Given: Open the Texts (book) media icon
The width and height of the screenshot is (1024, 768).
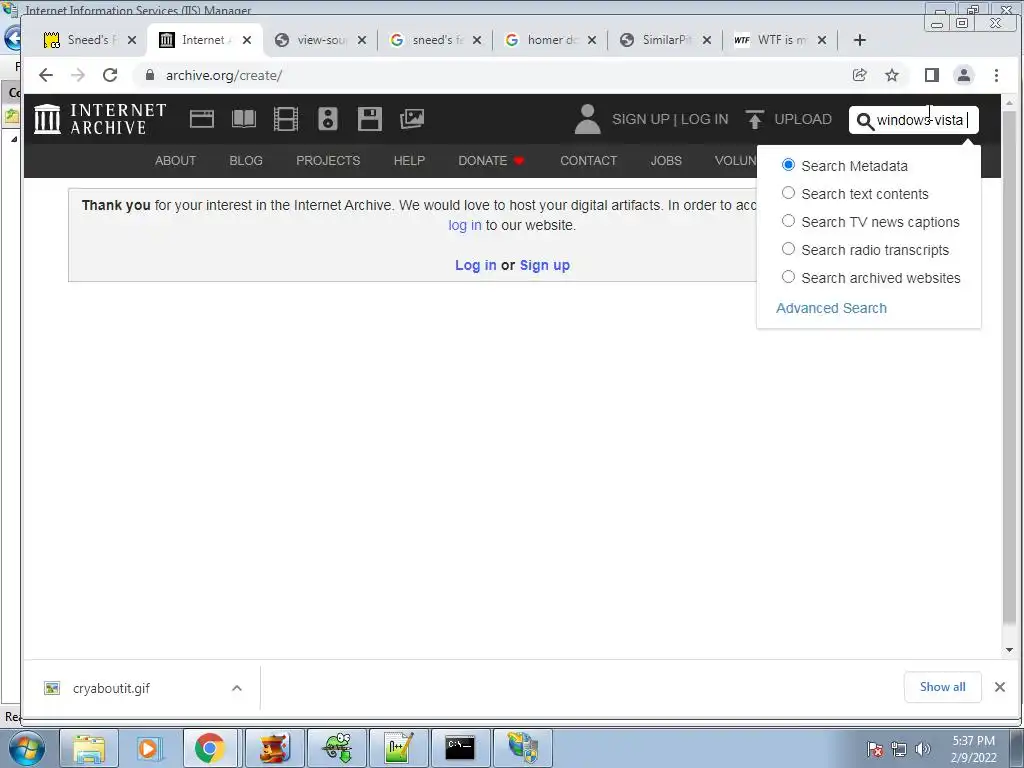Looking at the screenshot, I should tap(244, 119).
